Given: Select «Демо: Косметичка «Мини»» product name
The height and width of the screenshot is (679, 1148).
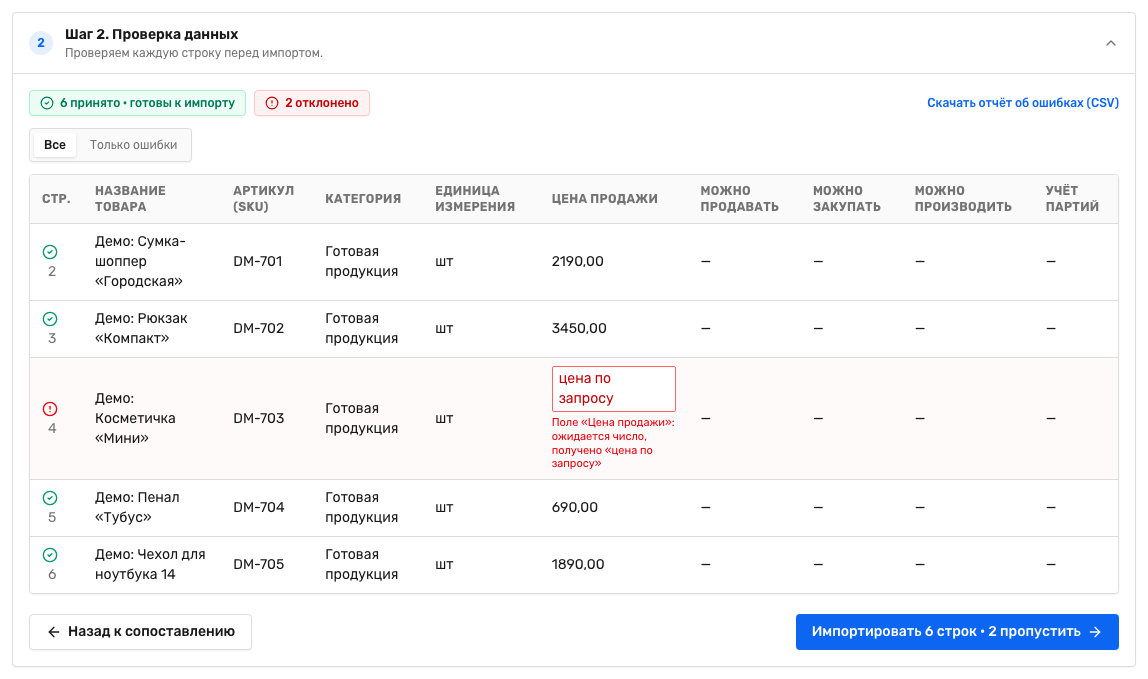Looking at the screenshot, I should click(135, 418).
